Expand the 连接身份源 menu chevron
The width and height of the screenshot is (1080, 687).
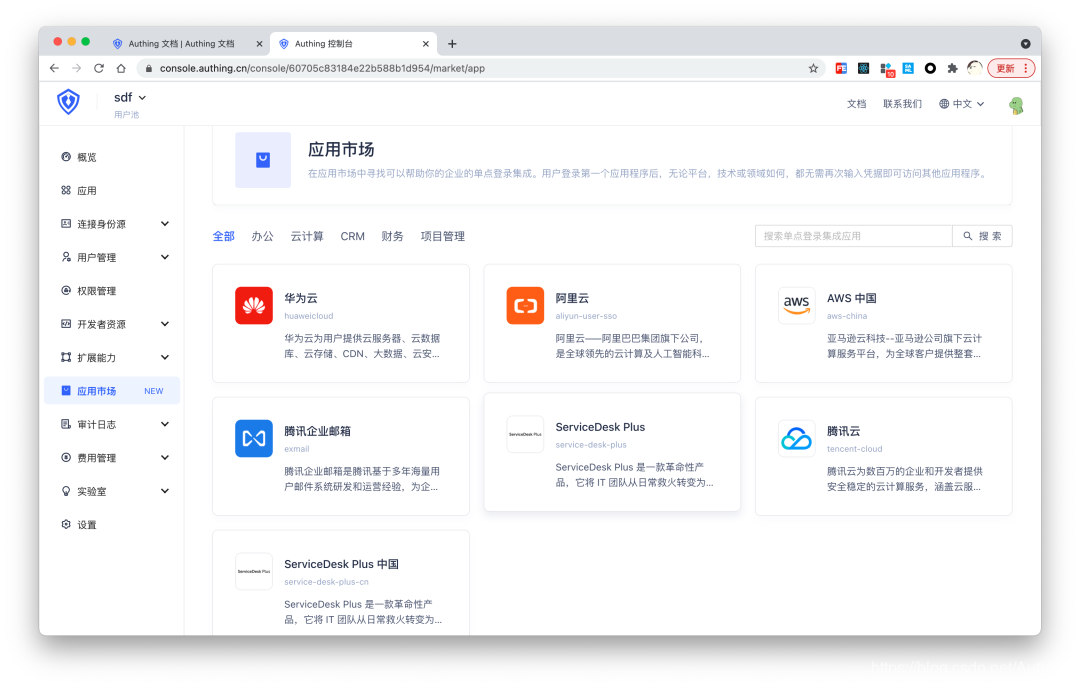(165, 223)
